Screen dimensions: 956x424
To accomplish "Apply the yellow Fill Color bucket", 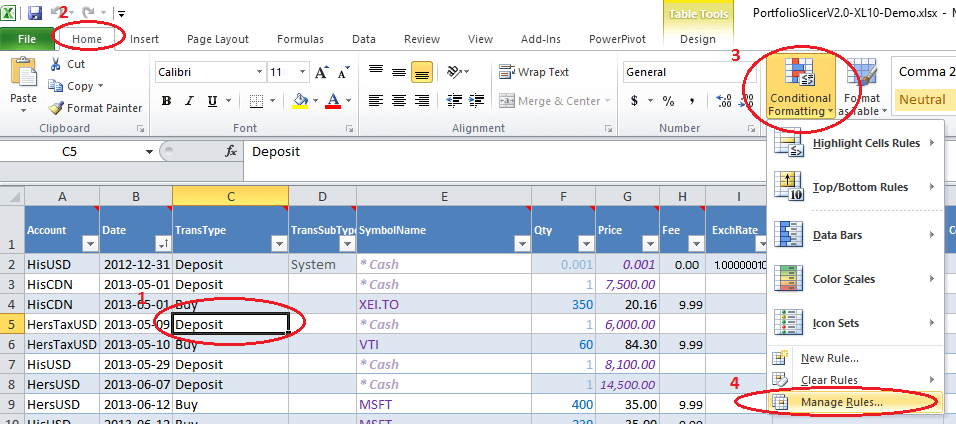I will (300, 101).
